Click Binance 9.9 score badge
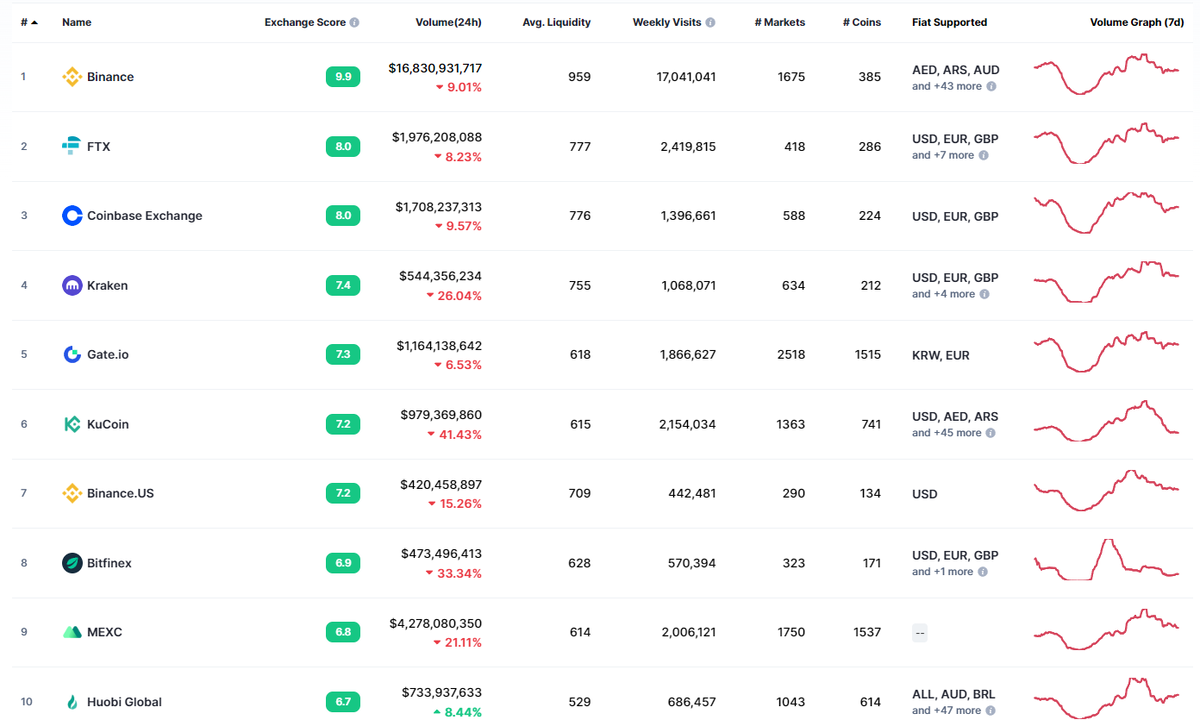The width and height of the screenshot is (1200, 720). coord(343,77)
